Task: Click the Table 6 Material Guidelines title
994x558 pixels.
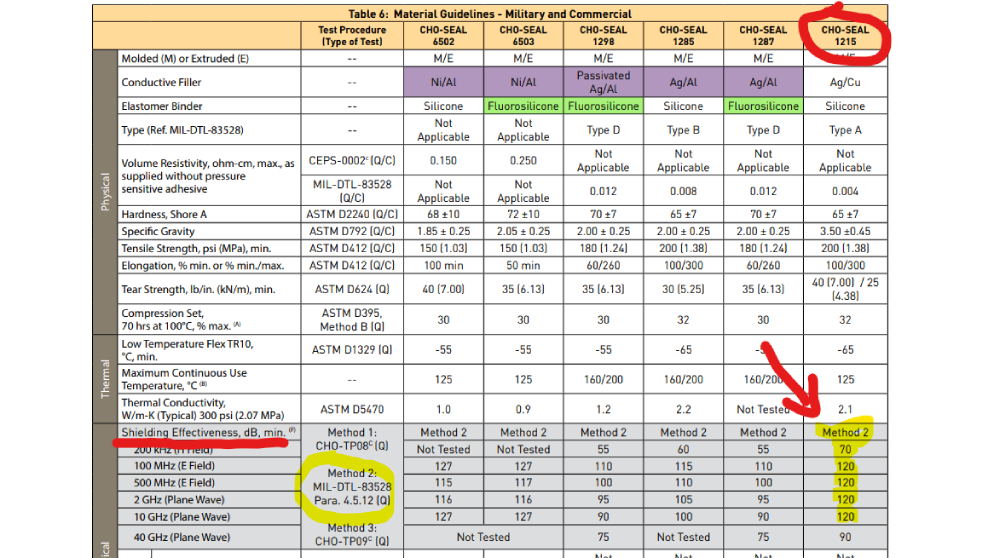Action: (x=489, y=14)
